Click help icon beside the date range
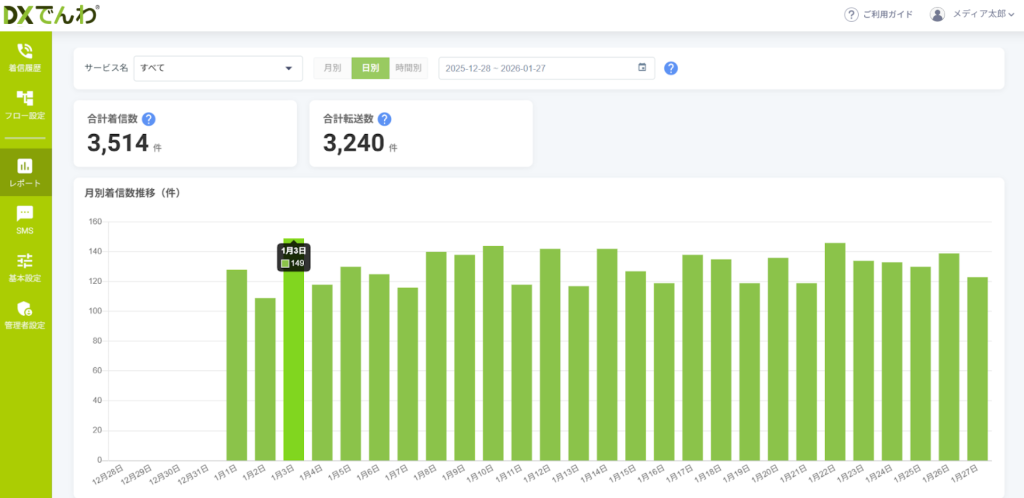This screenshot has height=498, width=1024. 671,68
